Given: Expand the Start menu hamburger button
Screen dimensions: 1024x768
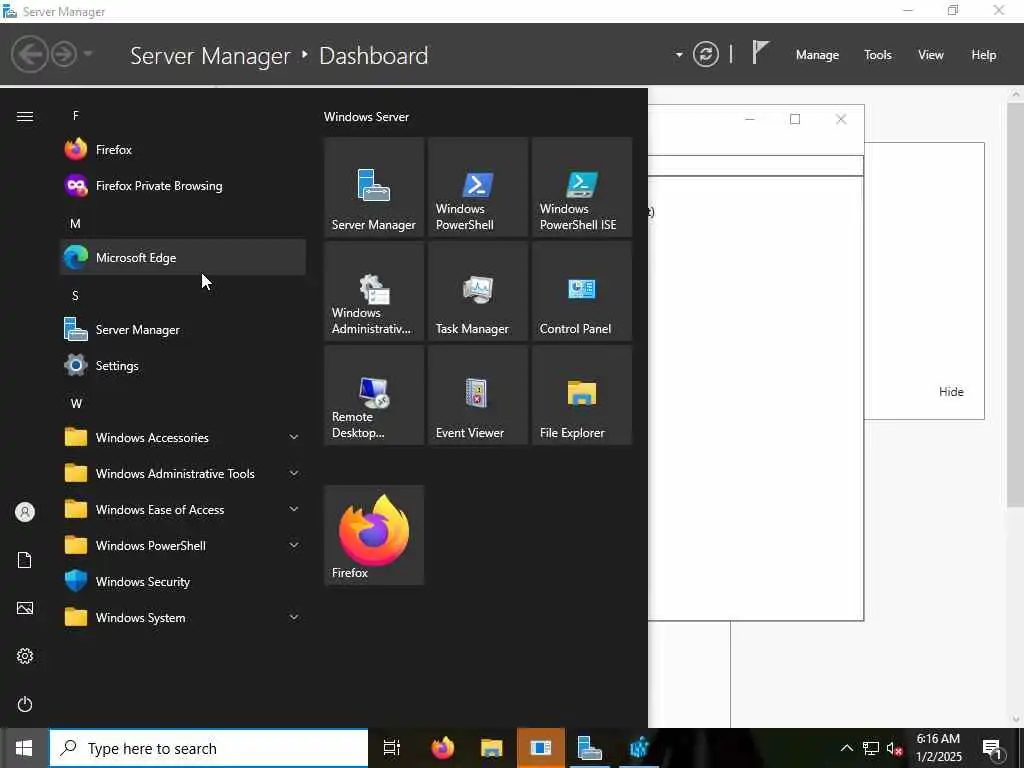Looking at the screenshot, I should [25, 116].
